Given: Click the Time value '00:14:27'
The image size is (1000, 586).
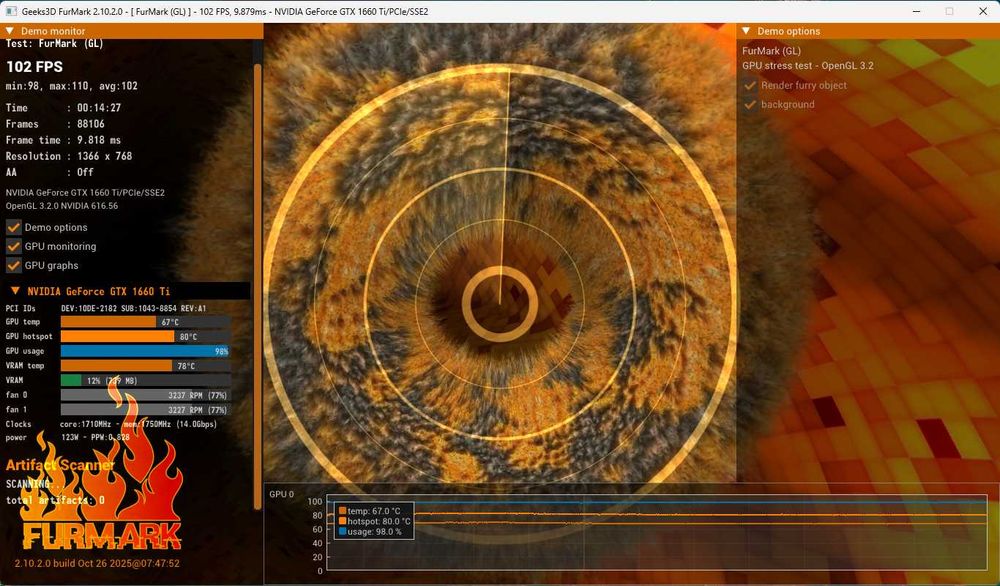Looking at the screenshot, I should (x=99, y=108).
